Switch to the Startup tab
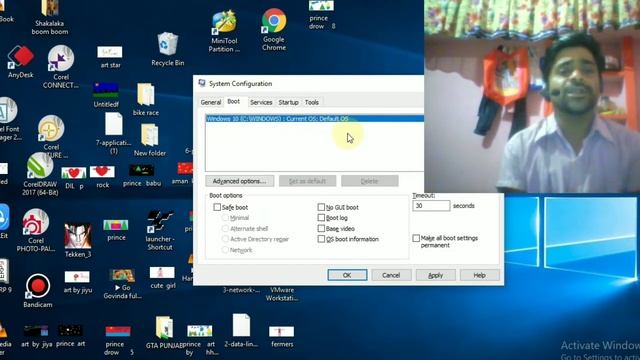The width and height of the screenshot is (640, 360). click(289, 102)
